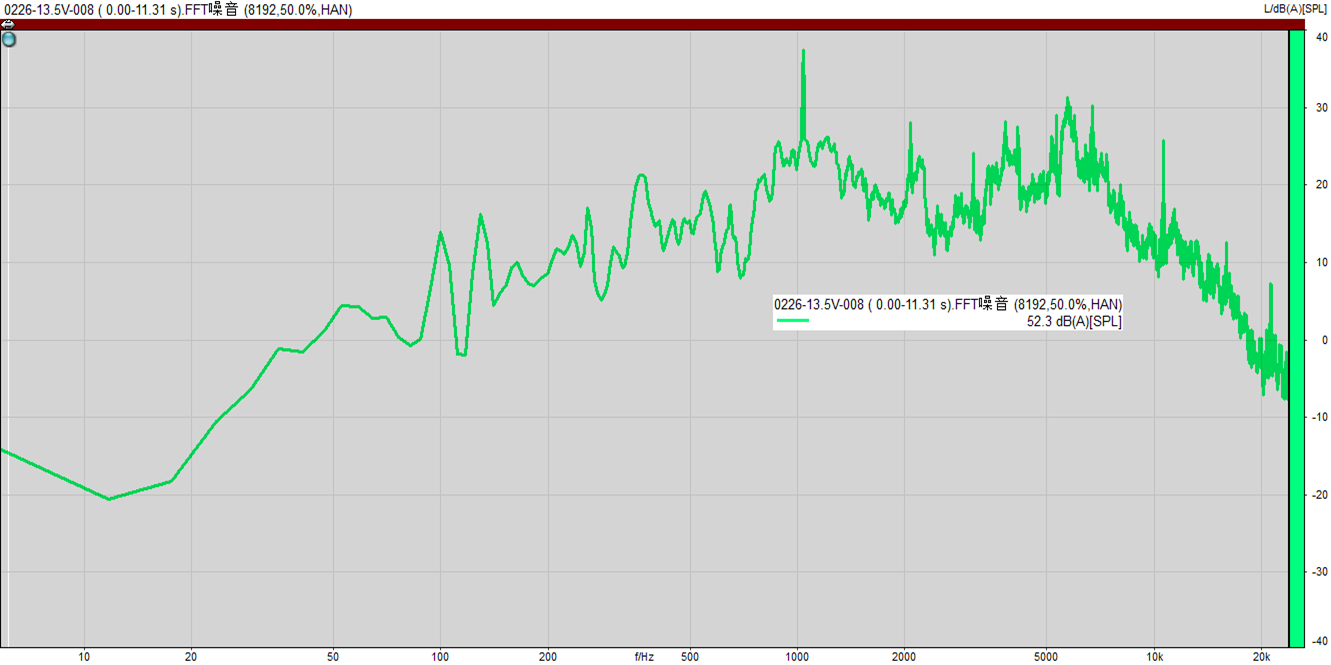The width and height of the screenshot is (1331, 665).
Task: Click the 0 tick label on the level axis
Action: (1324, 340)
